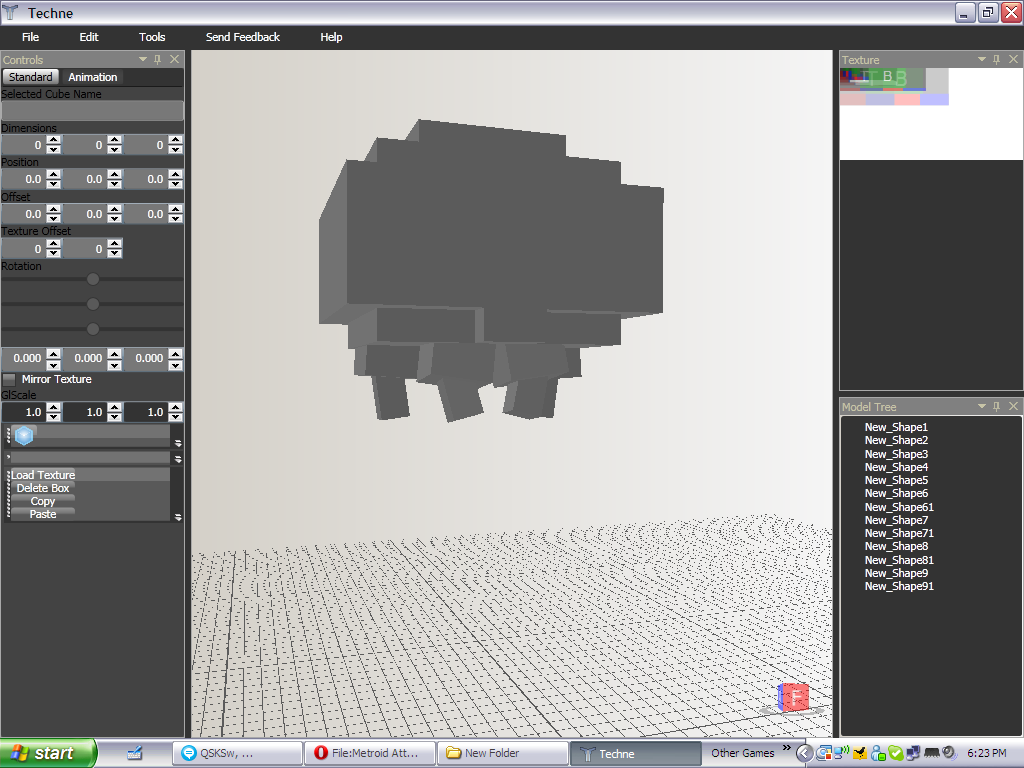Click the Load Texture button
Image resolution: width=1024 pixels, height=768 pixels.
[x=43, y=475]
